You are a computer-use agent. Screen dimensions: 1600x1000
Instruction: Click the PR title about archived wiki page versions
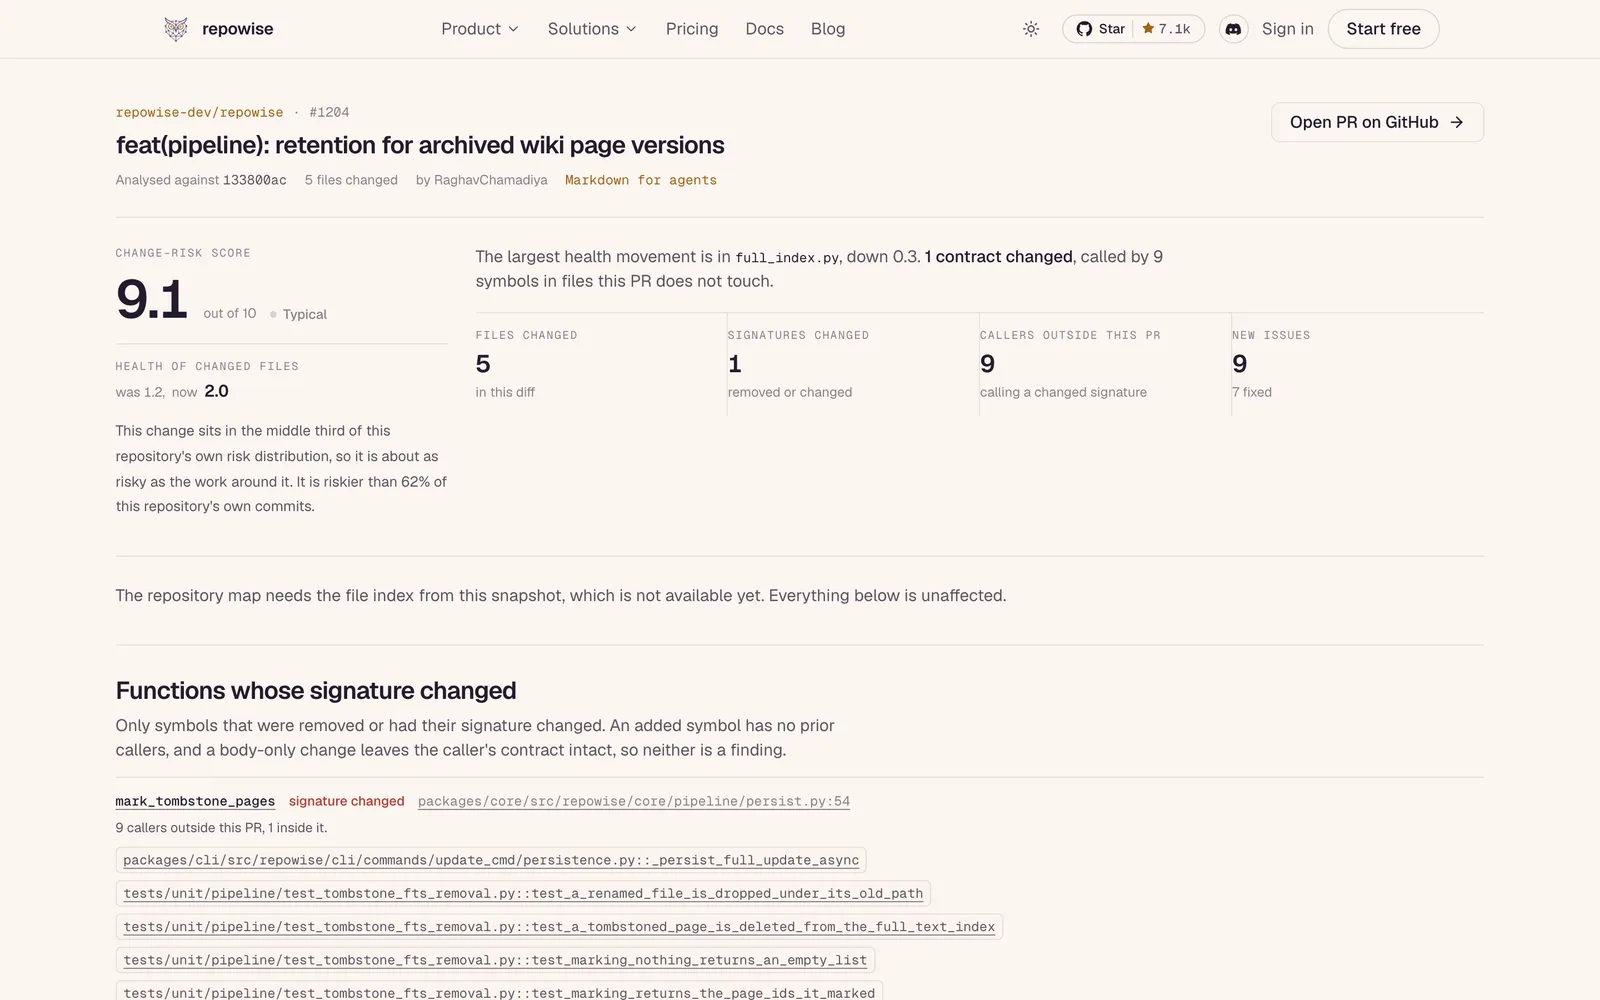pos(420,145)
